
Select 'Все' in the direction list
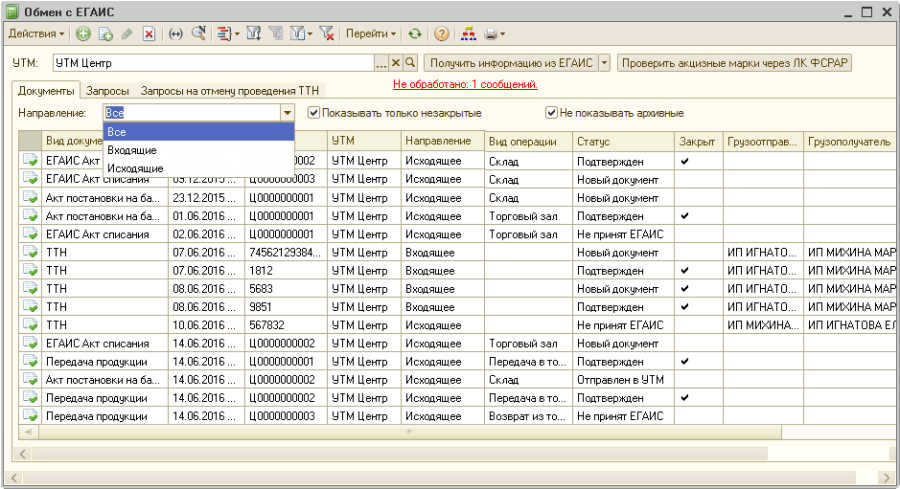click(x=199, y=132)
